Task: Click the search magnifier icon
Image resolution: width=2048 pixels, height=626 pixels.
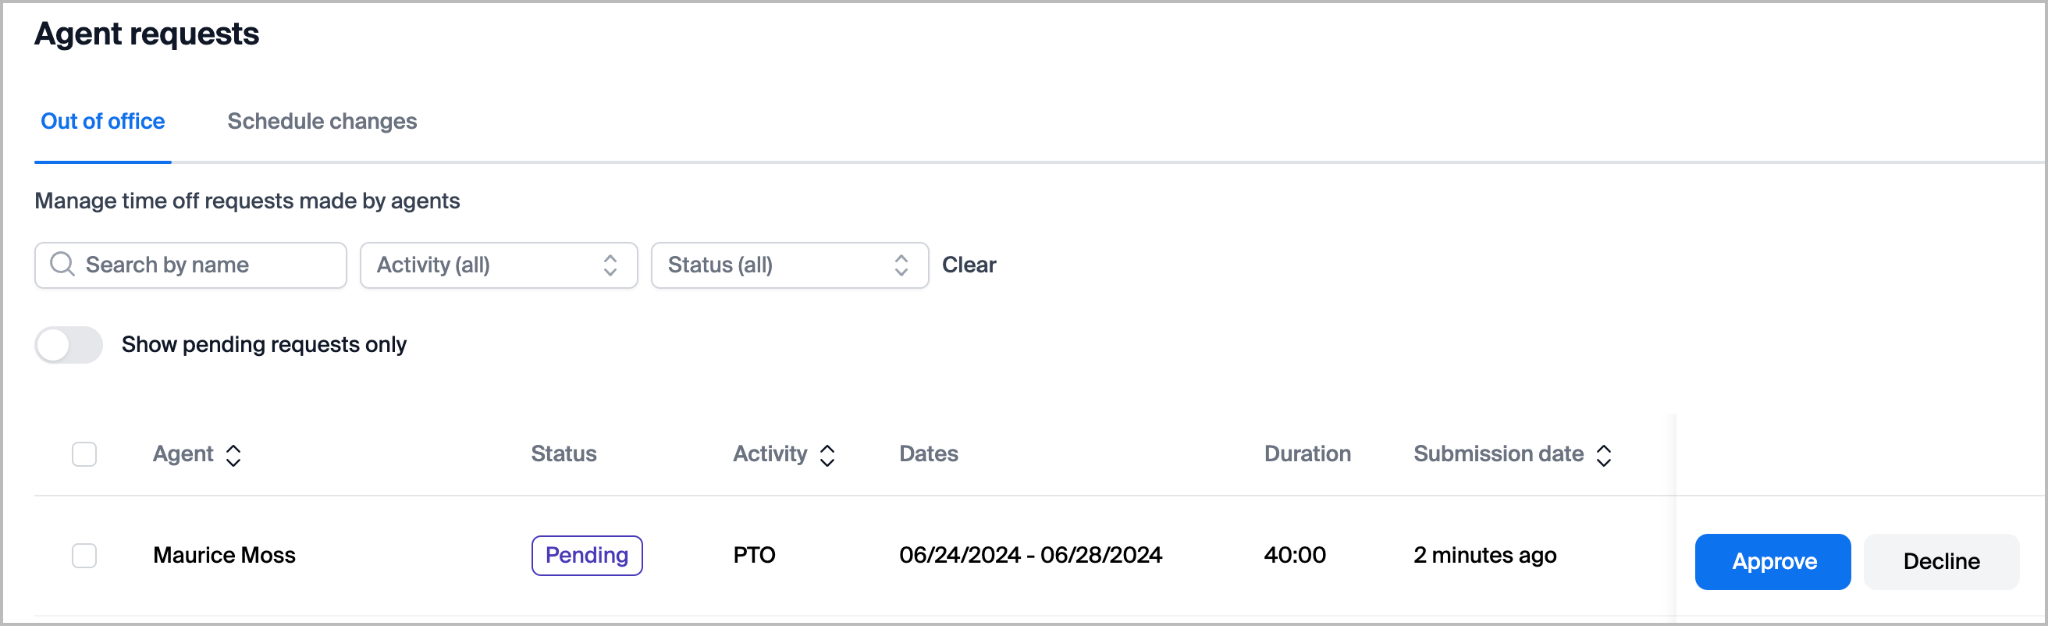Action: [x=62, y=264]
